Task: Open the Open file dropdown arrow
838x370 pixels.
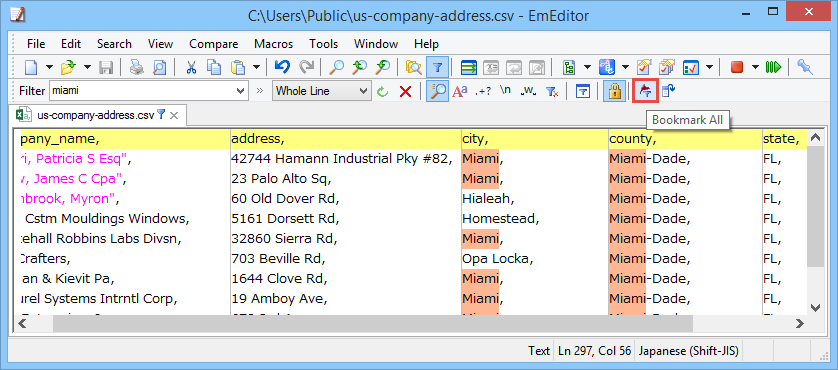Action: point(87,67)
